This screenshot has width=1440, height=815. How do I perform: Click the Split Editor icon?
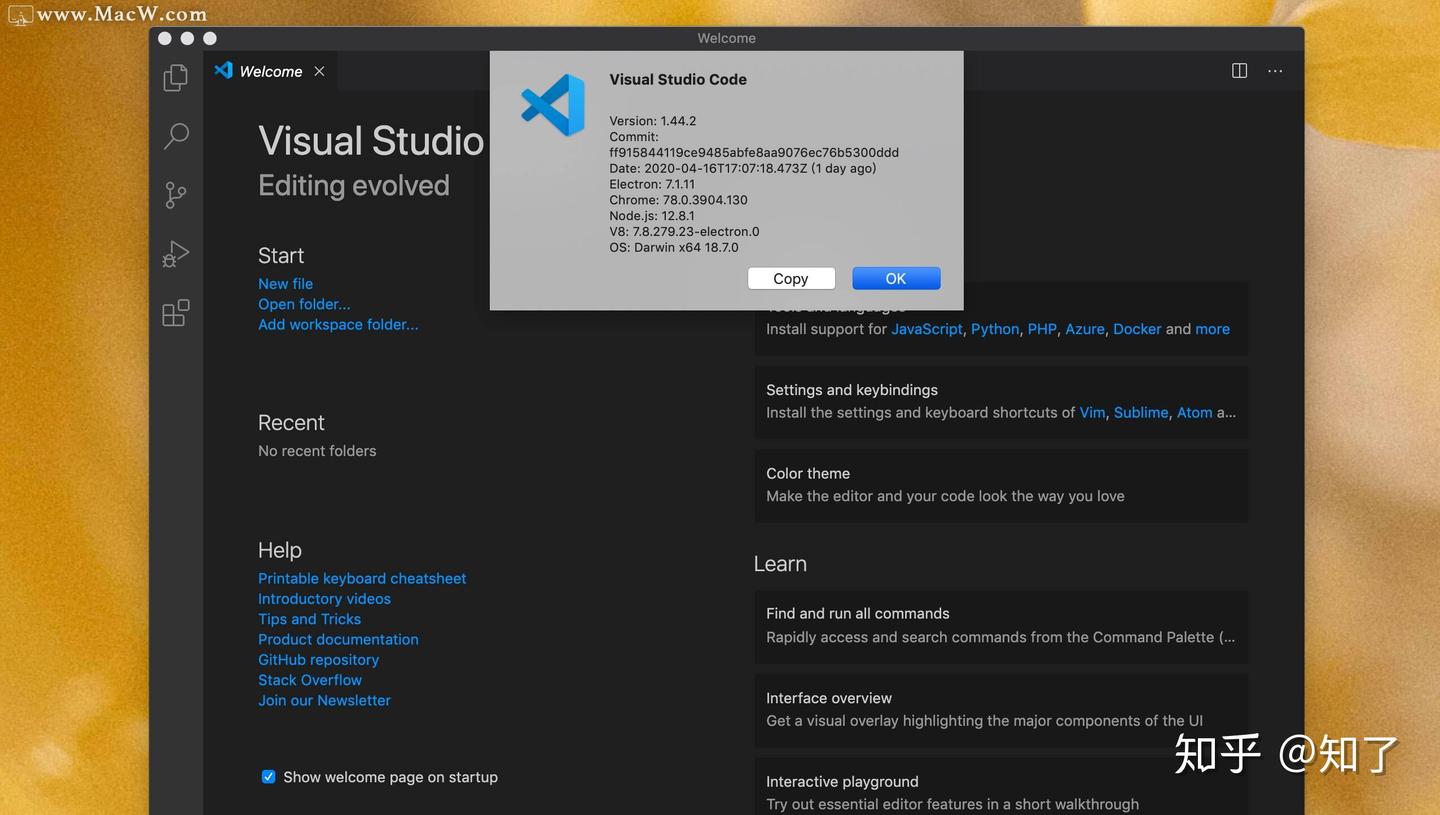pyautogui.click(x=1239, y=71)
